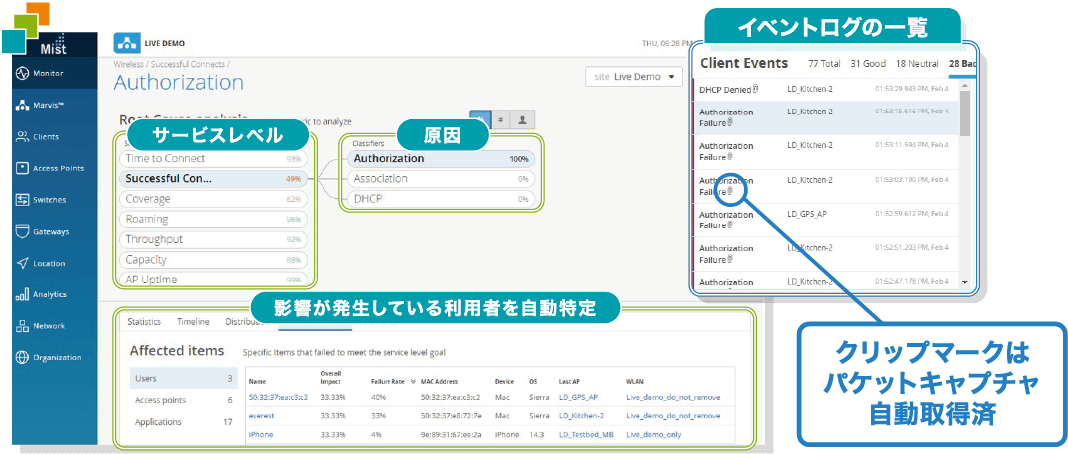This screenshot has width=1068, height=454.
Task: Filter client events by 18 Neutral
Action: 917,63
